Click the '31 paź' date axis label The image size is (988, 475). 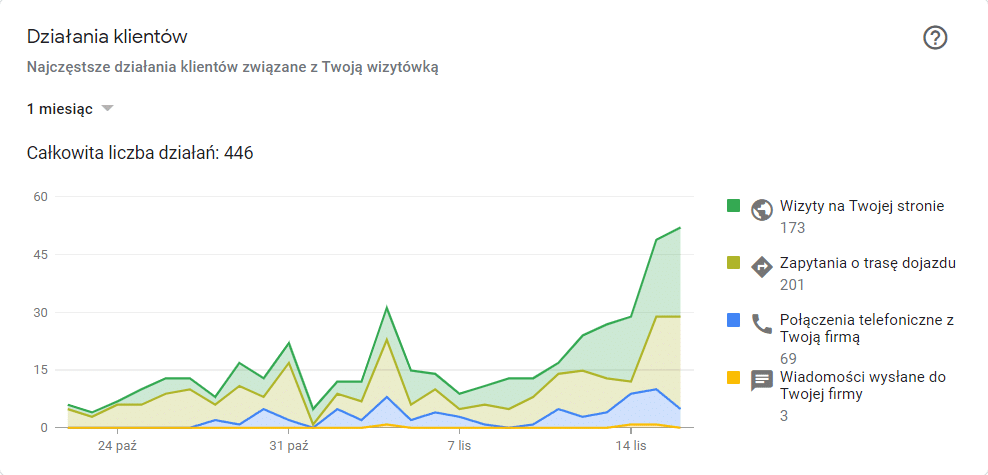288,445
